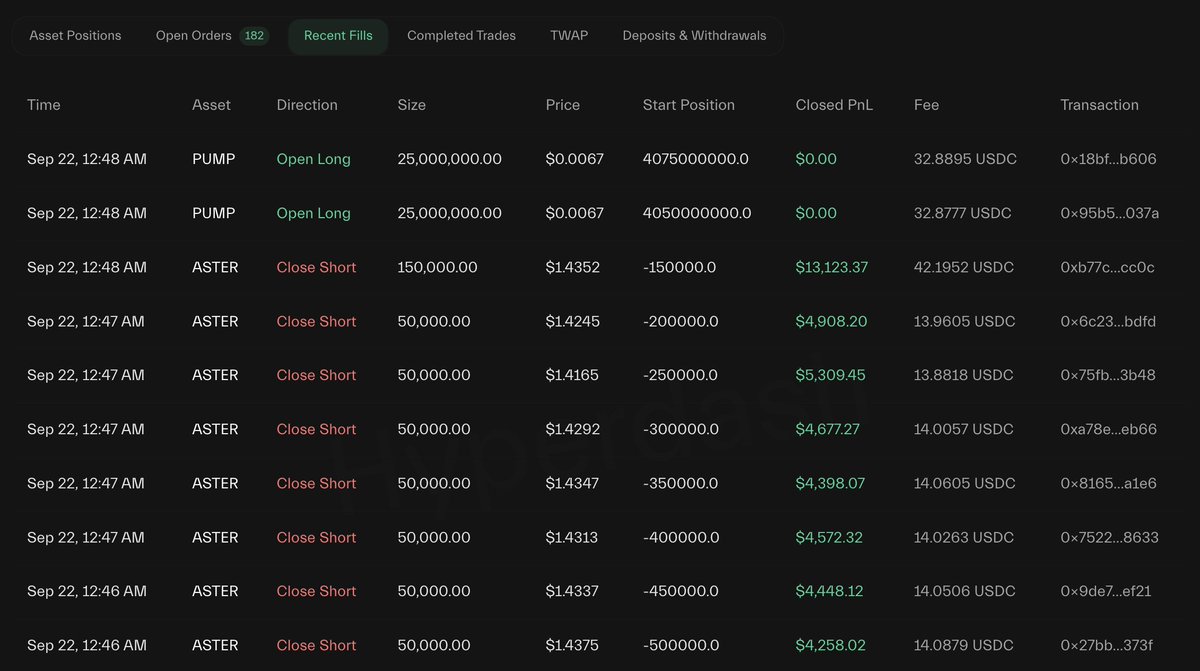Open transaction link 0x9de7...ef21

[1105, 591]
